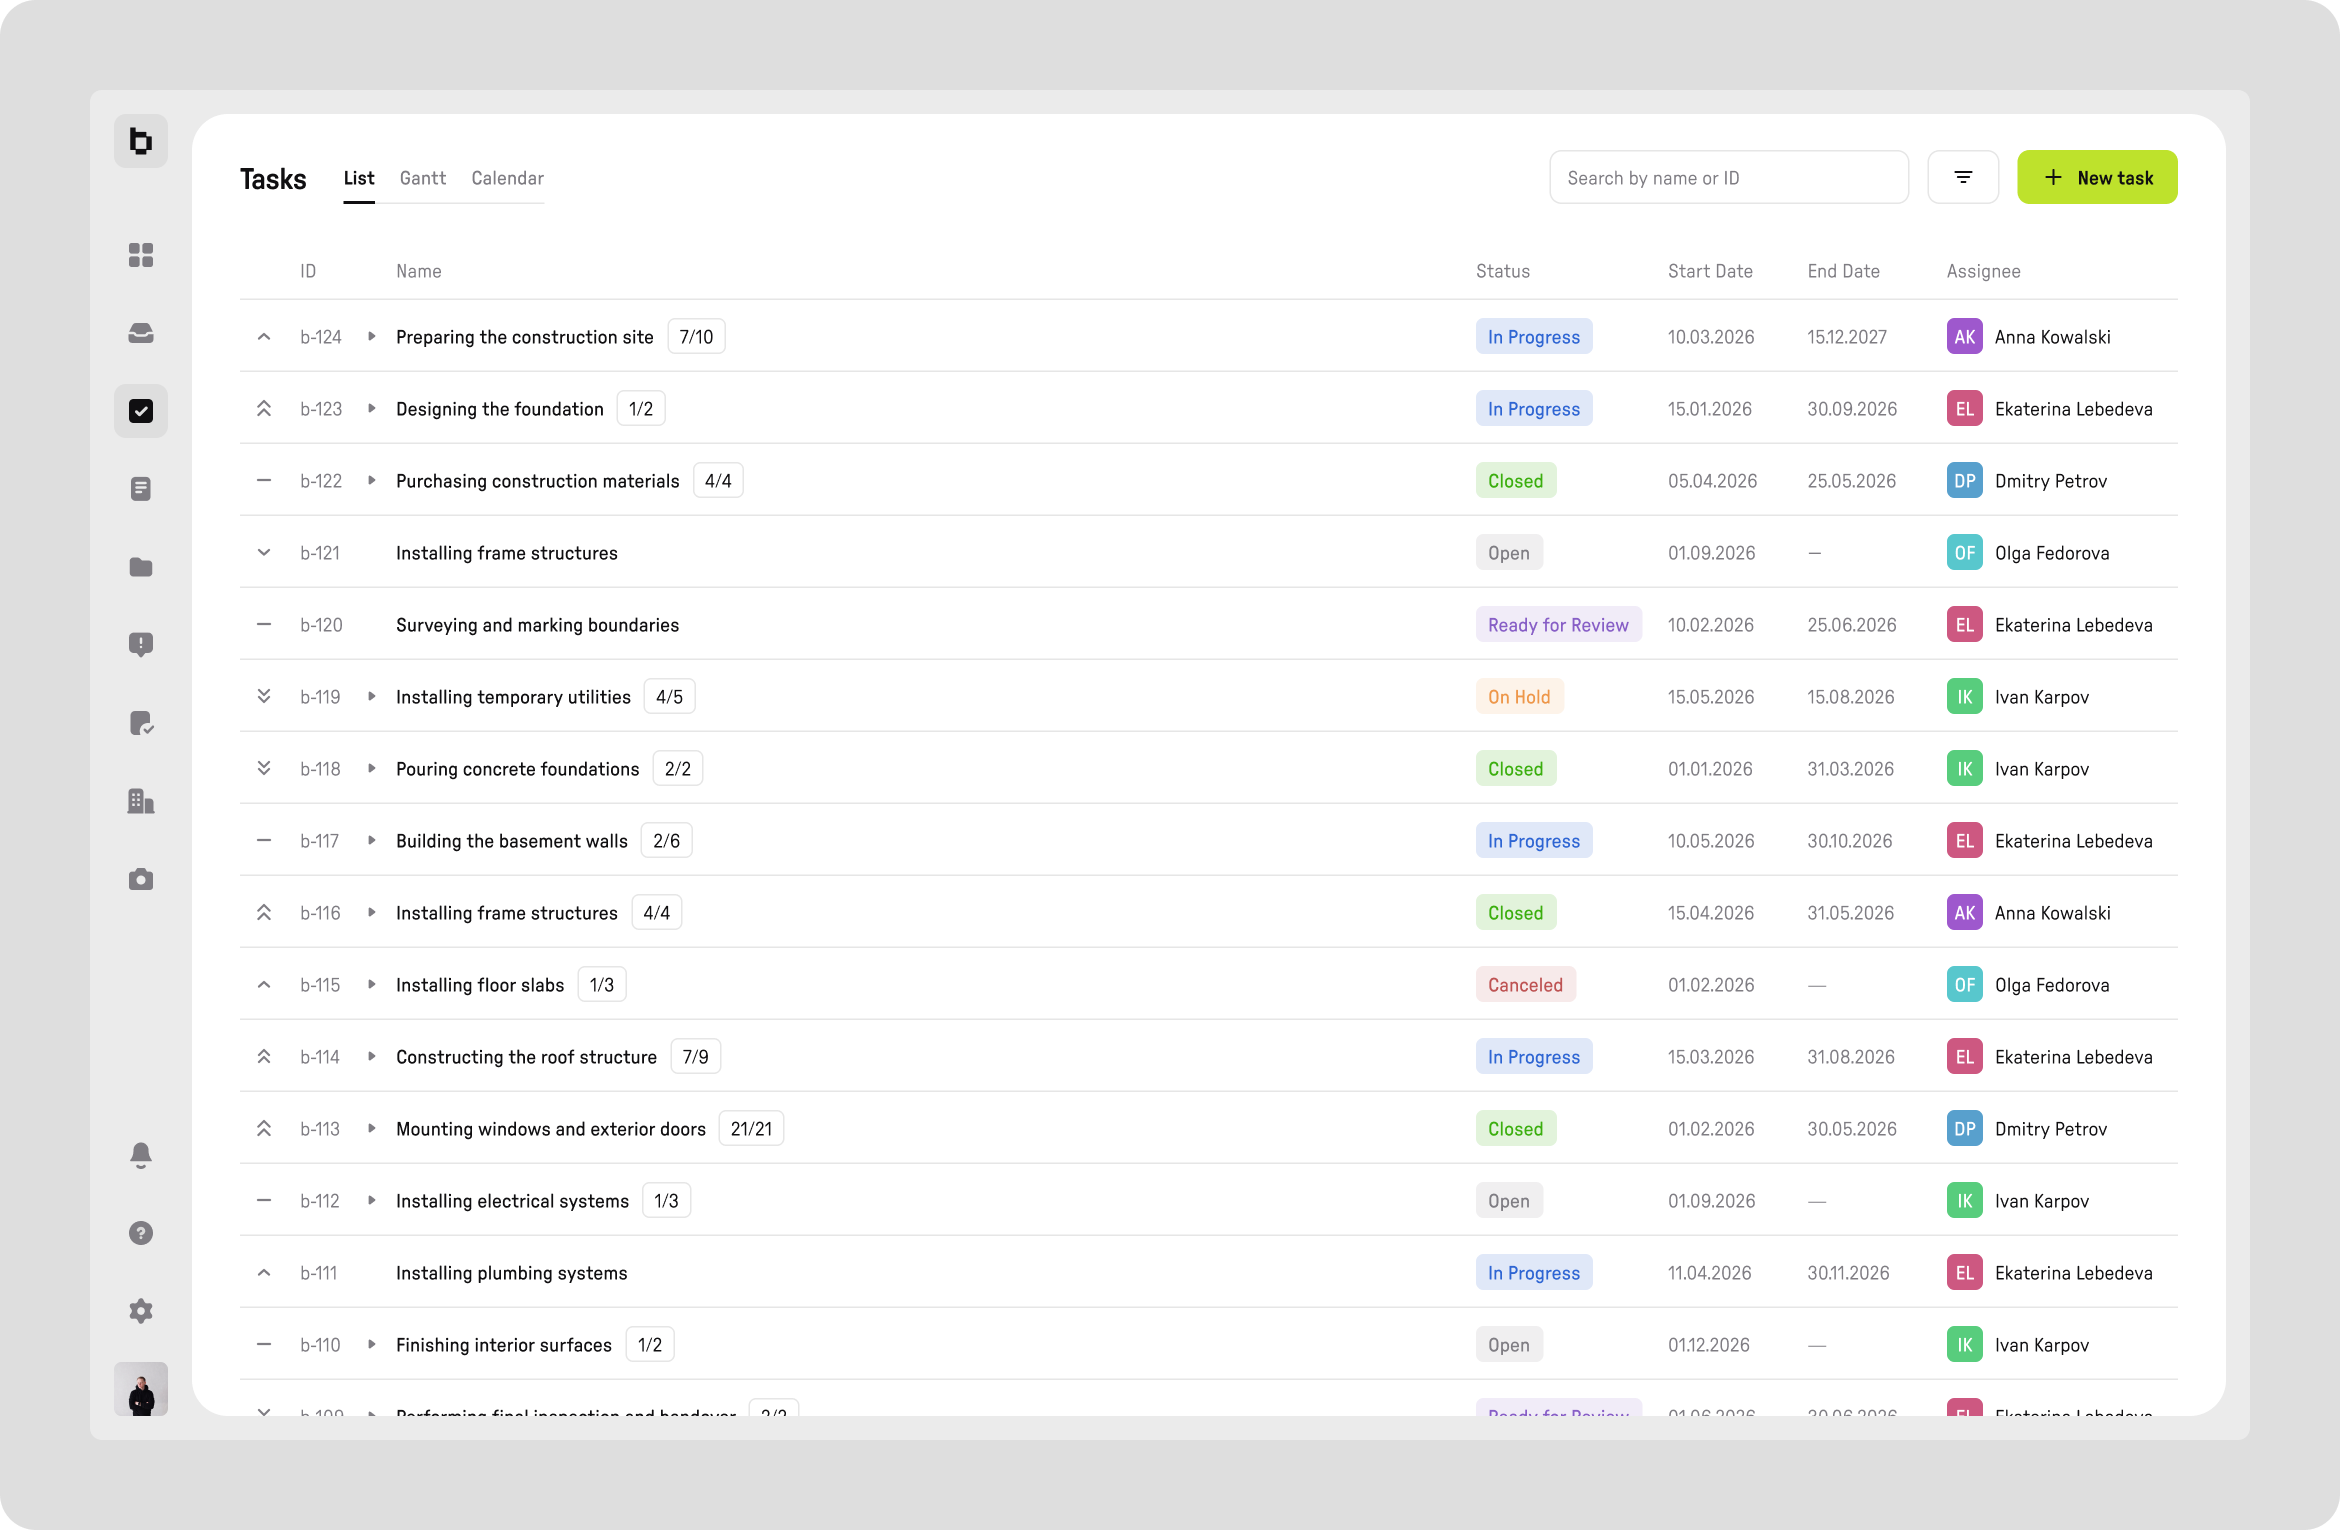This screenshot has height=1530, width=2340.
Task: Click the app logo at sidebar top
Action: point(141,141)
